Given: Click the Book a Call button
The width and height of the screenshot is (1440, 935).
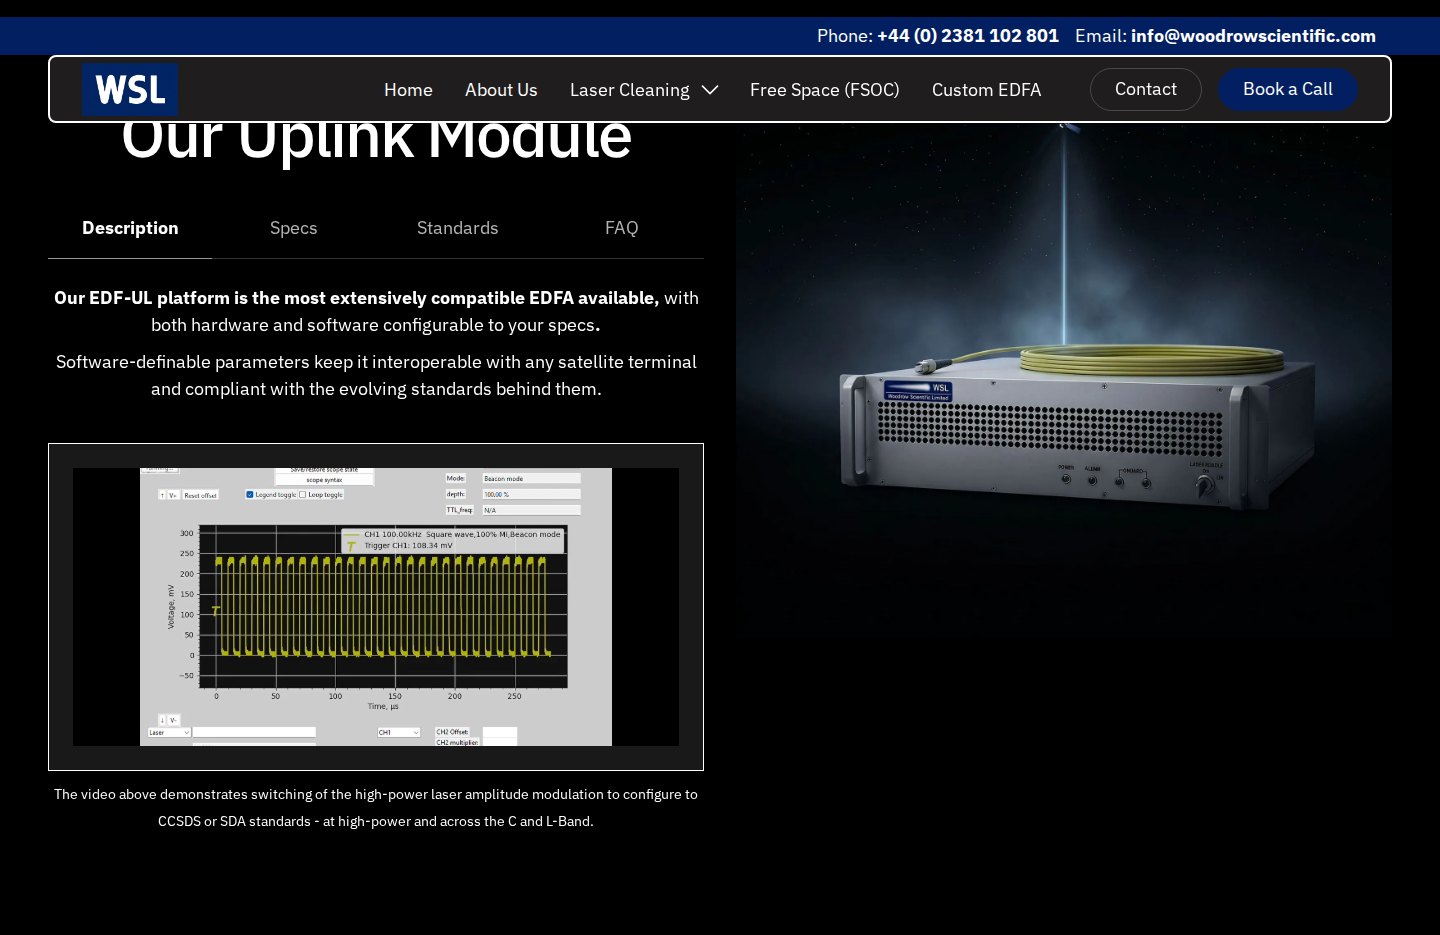Looking at the screenshot, I should click(1288, 89).
